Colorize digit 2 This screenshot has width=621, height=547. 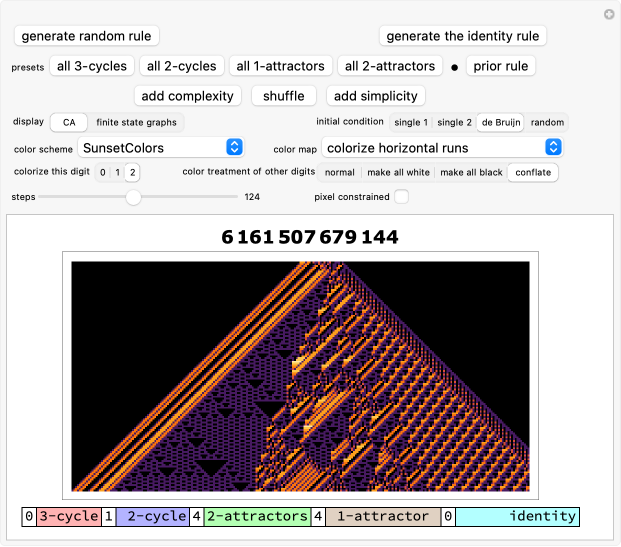point(133,172)
